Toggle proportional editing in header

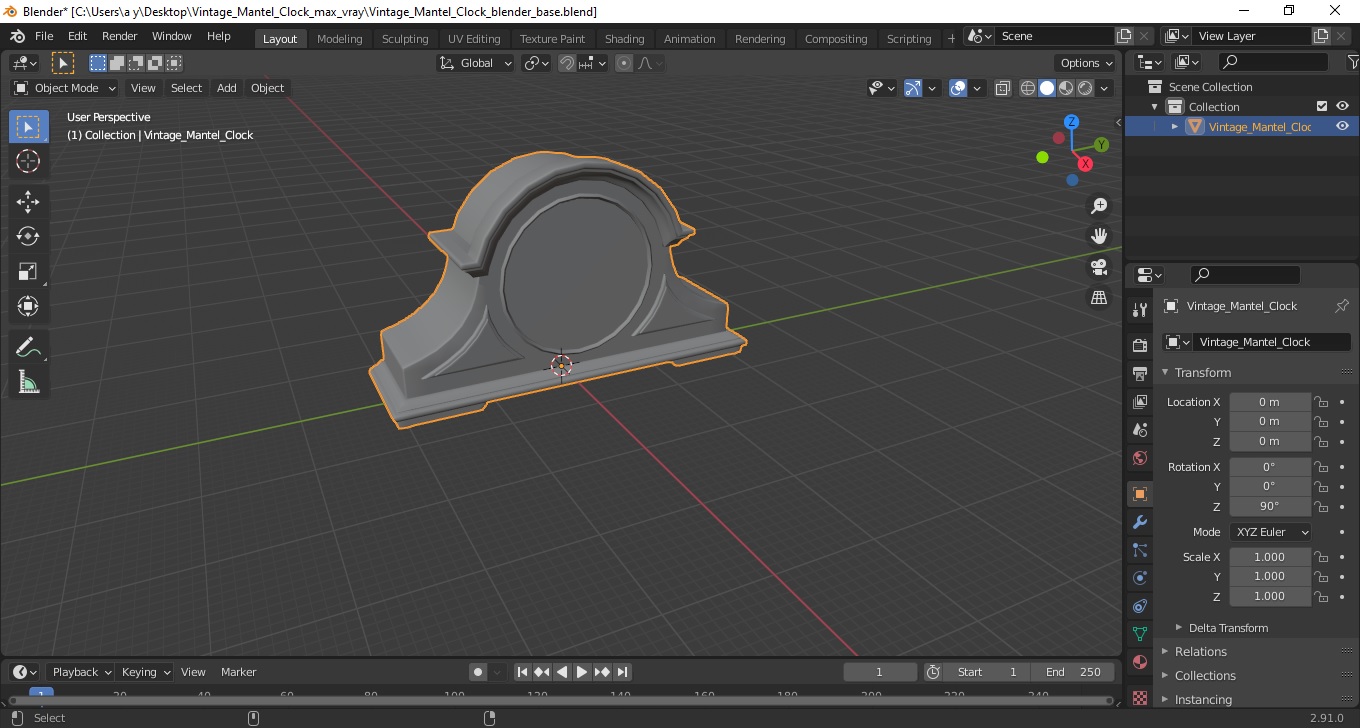624,63
